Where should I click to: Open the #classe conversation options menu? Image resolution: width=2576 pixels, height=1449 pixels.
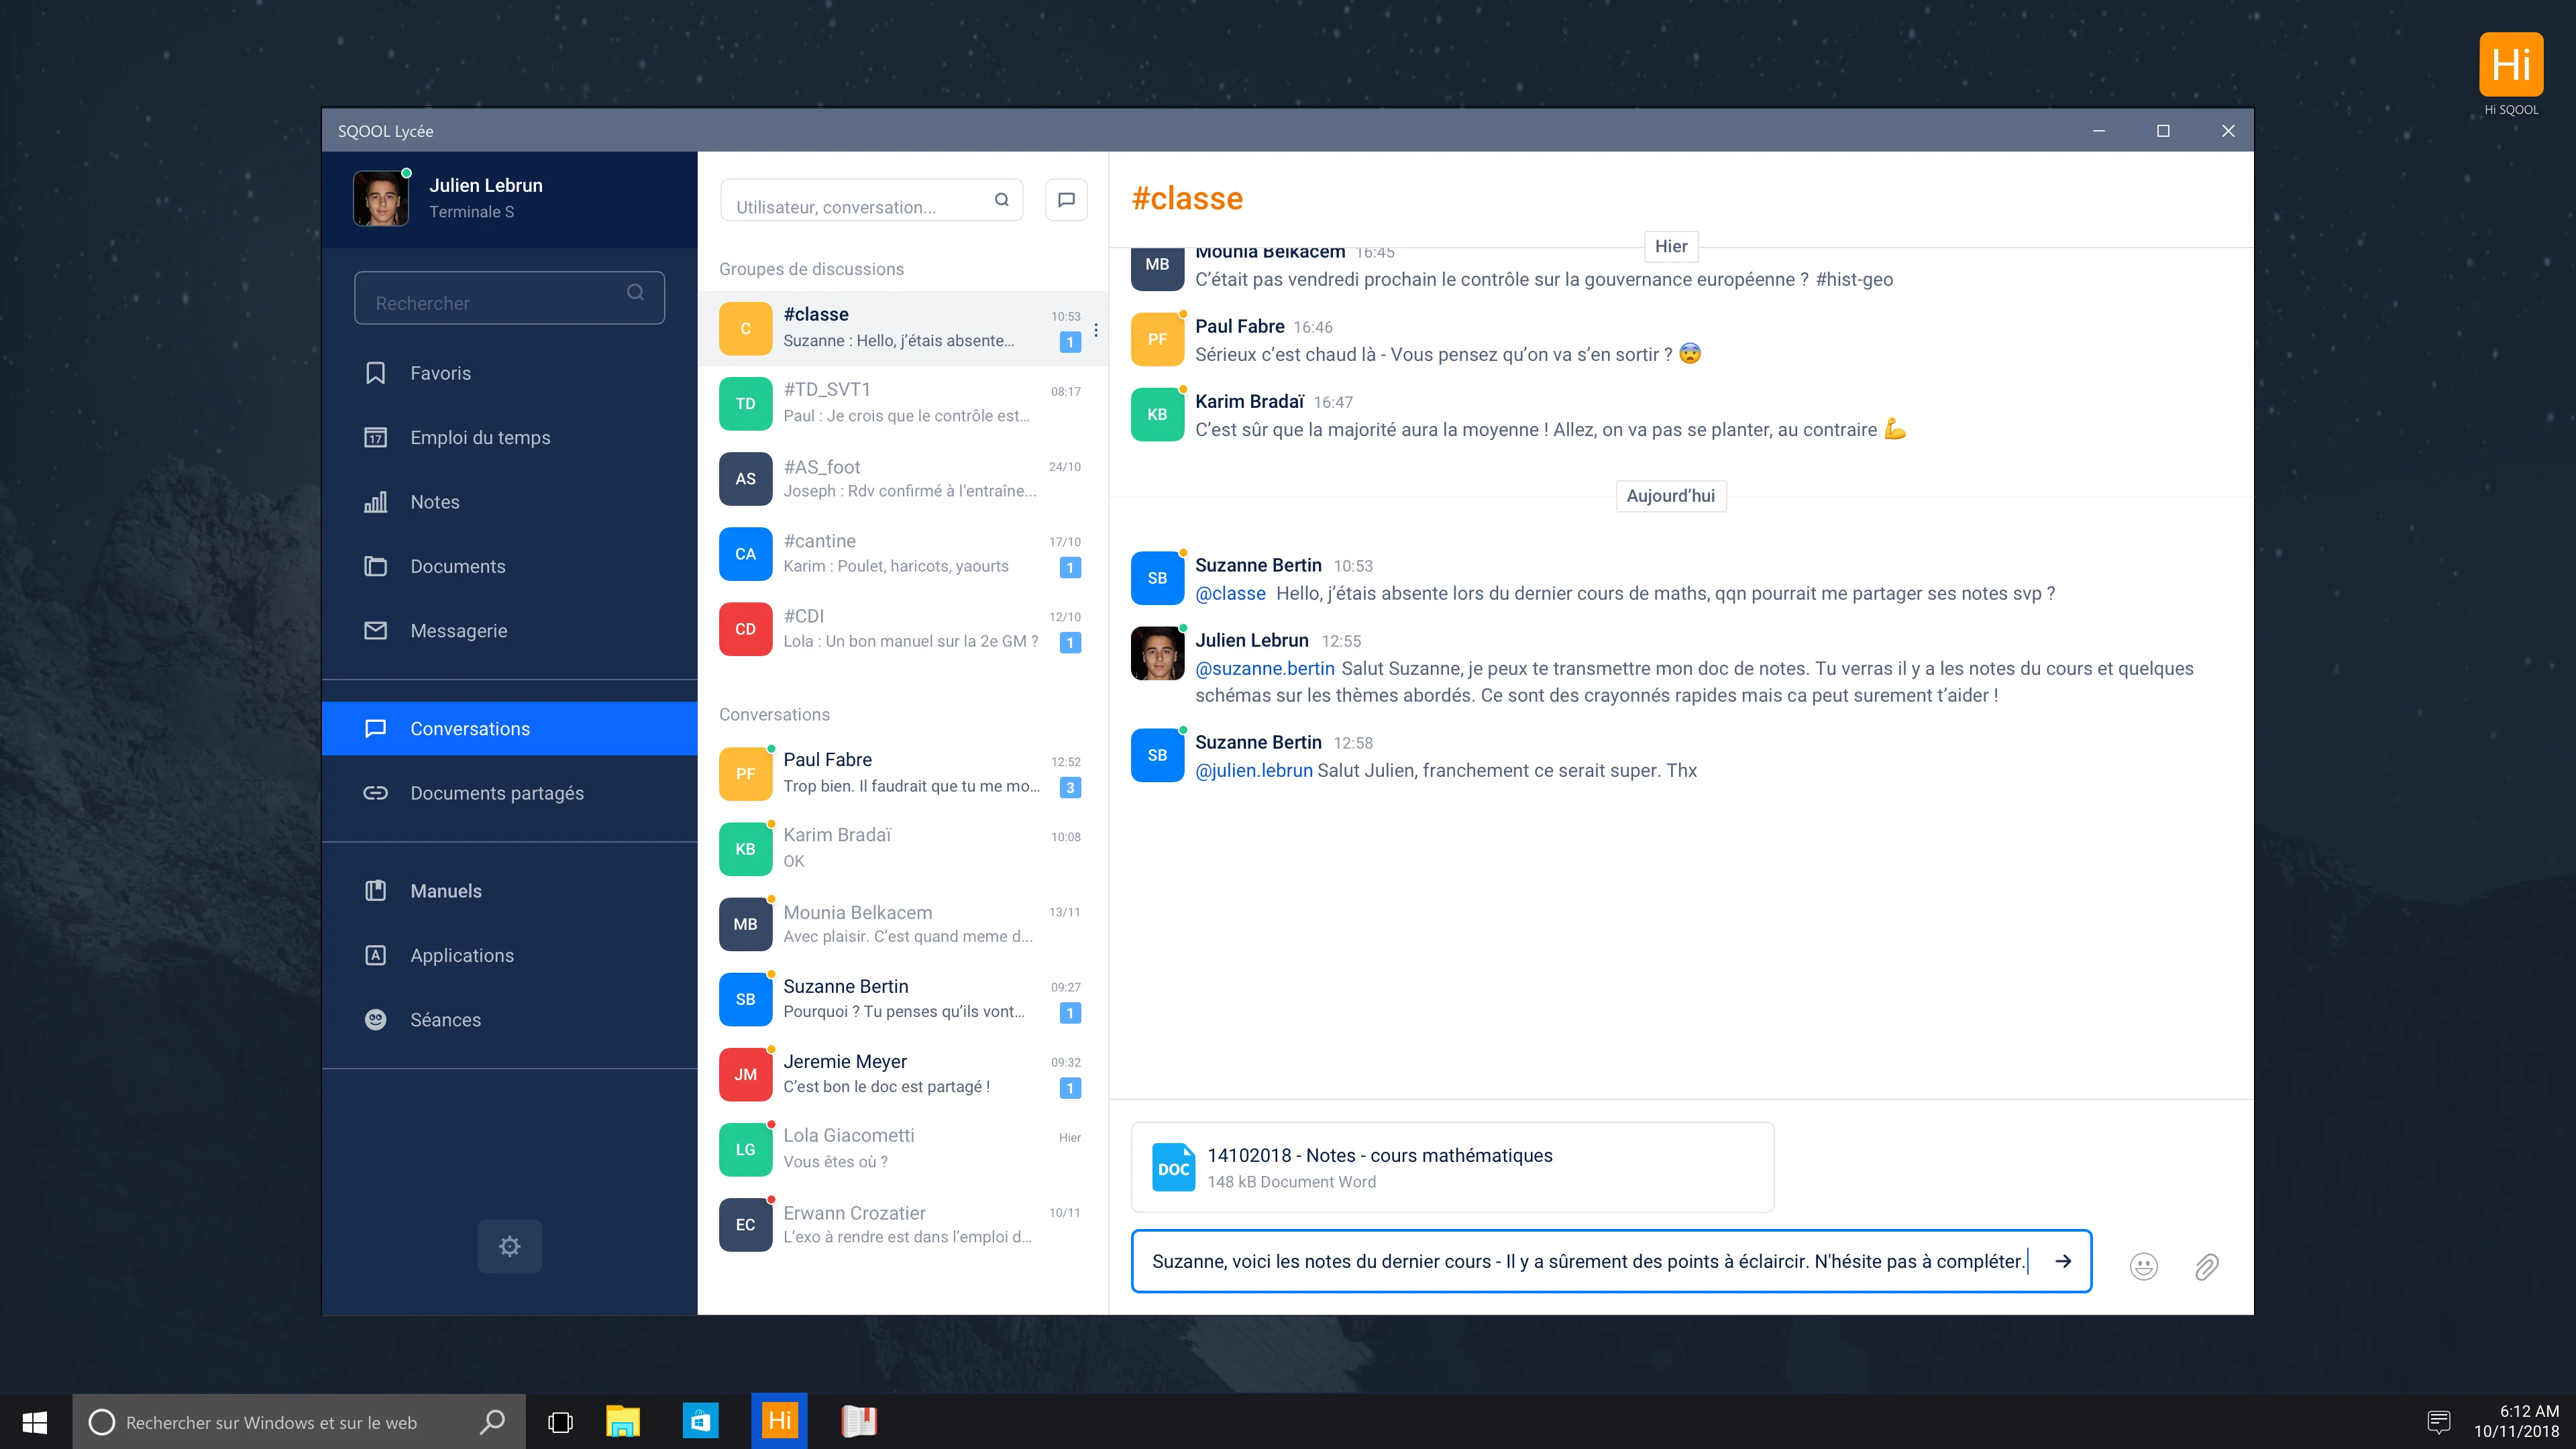(x=1095, y=330)
